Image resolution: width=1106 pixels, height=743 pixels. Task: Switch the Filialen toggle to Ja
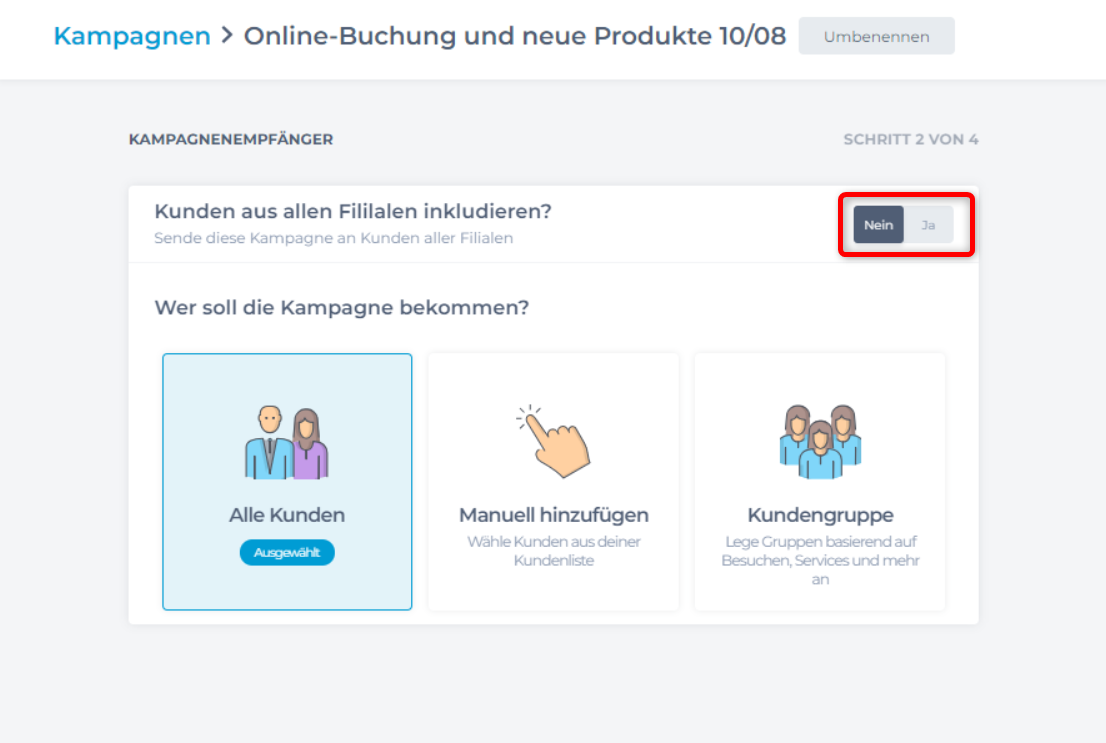928,225
